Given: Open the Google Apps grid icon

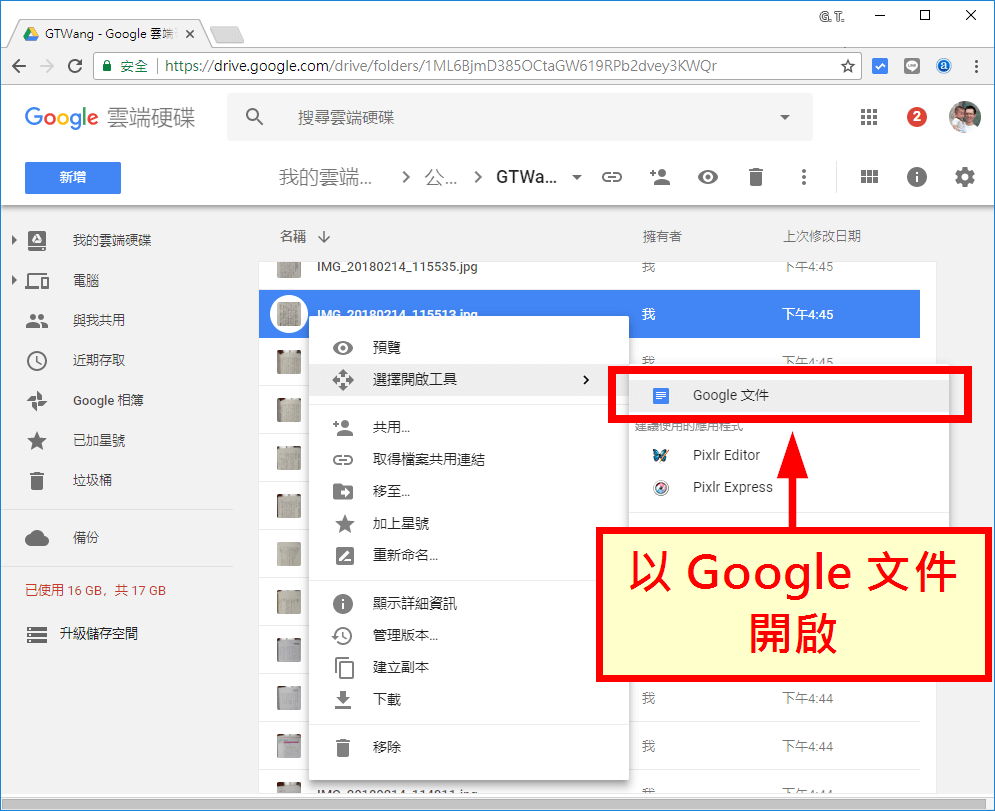Looking at the screenshot, I should point(868,117).
